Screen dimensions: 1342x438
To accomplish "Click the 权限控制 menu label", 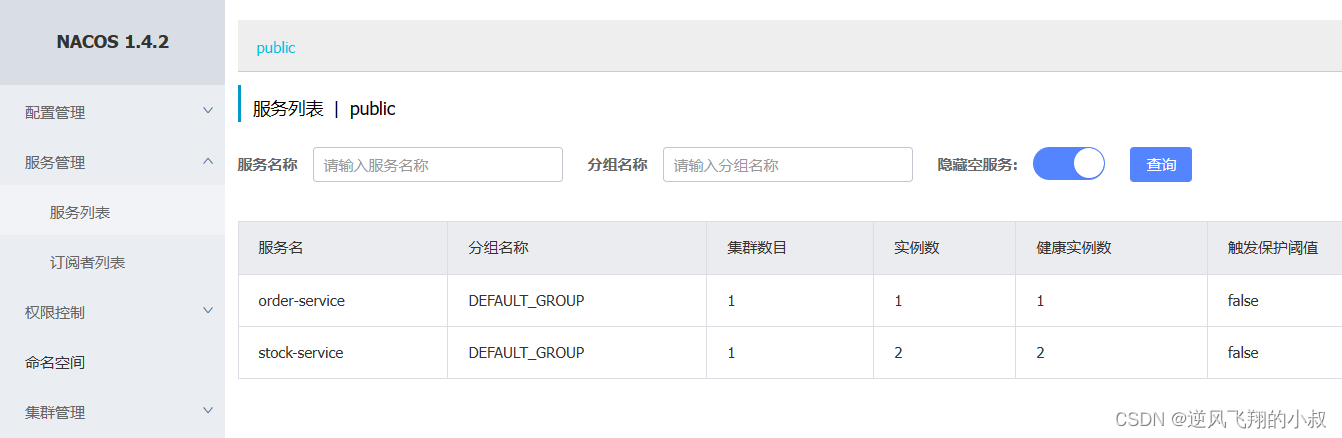I will [55, 312].
